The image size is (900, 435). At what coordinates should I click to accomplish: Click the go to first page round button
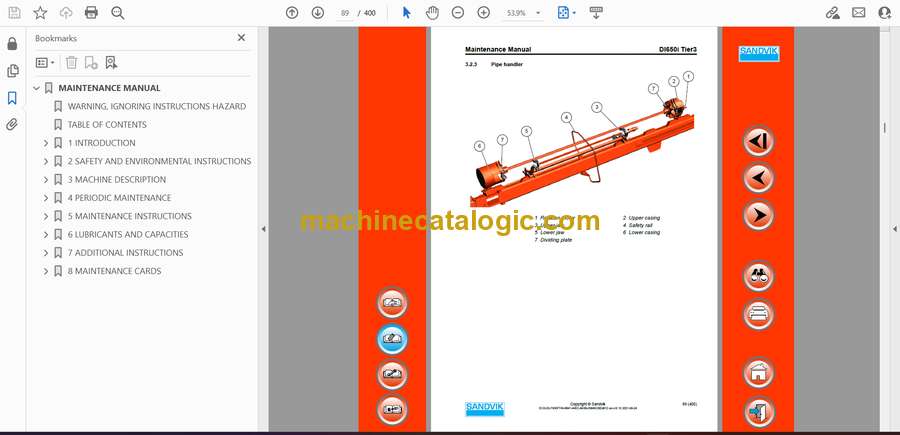coord(758,141)
